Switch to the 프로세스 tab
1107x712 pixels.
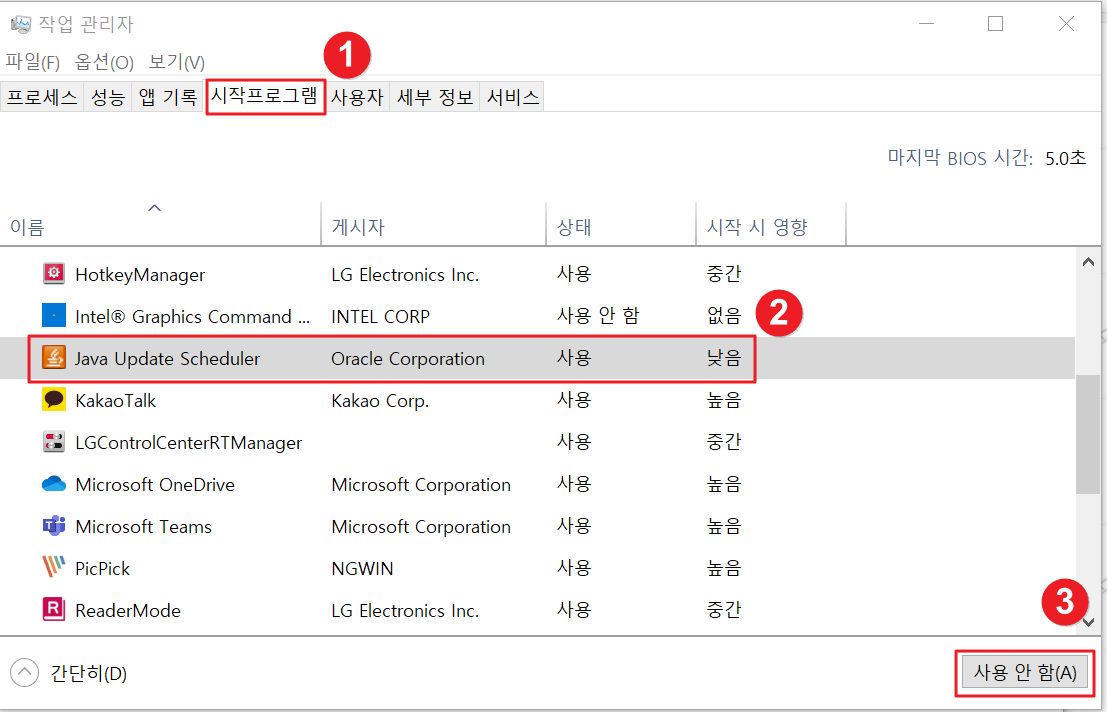[41, 96]
